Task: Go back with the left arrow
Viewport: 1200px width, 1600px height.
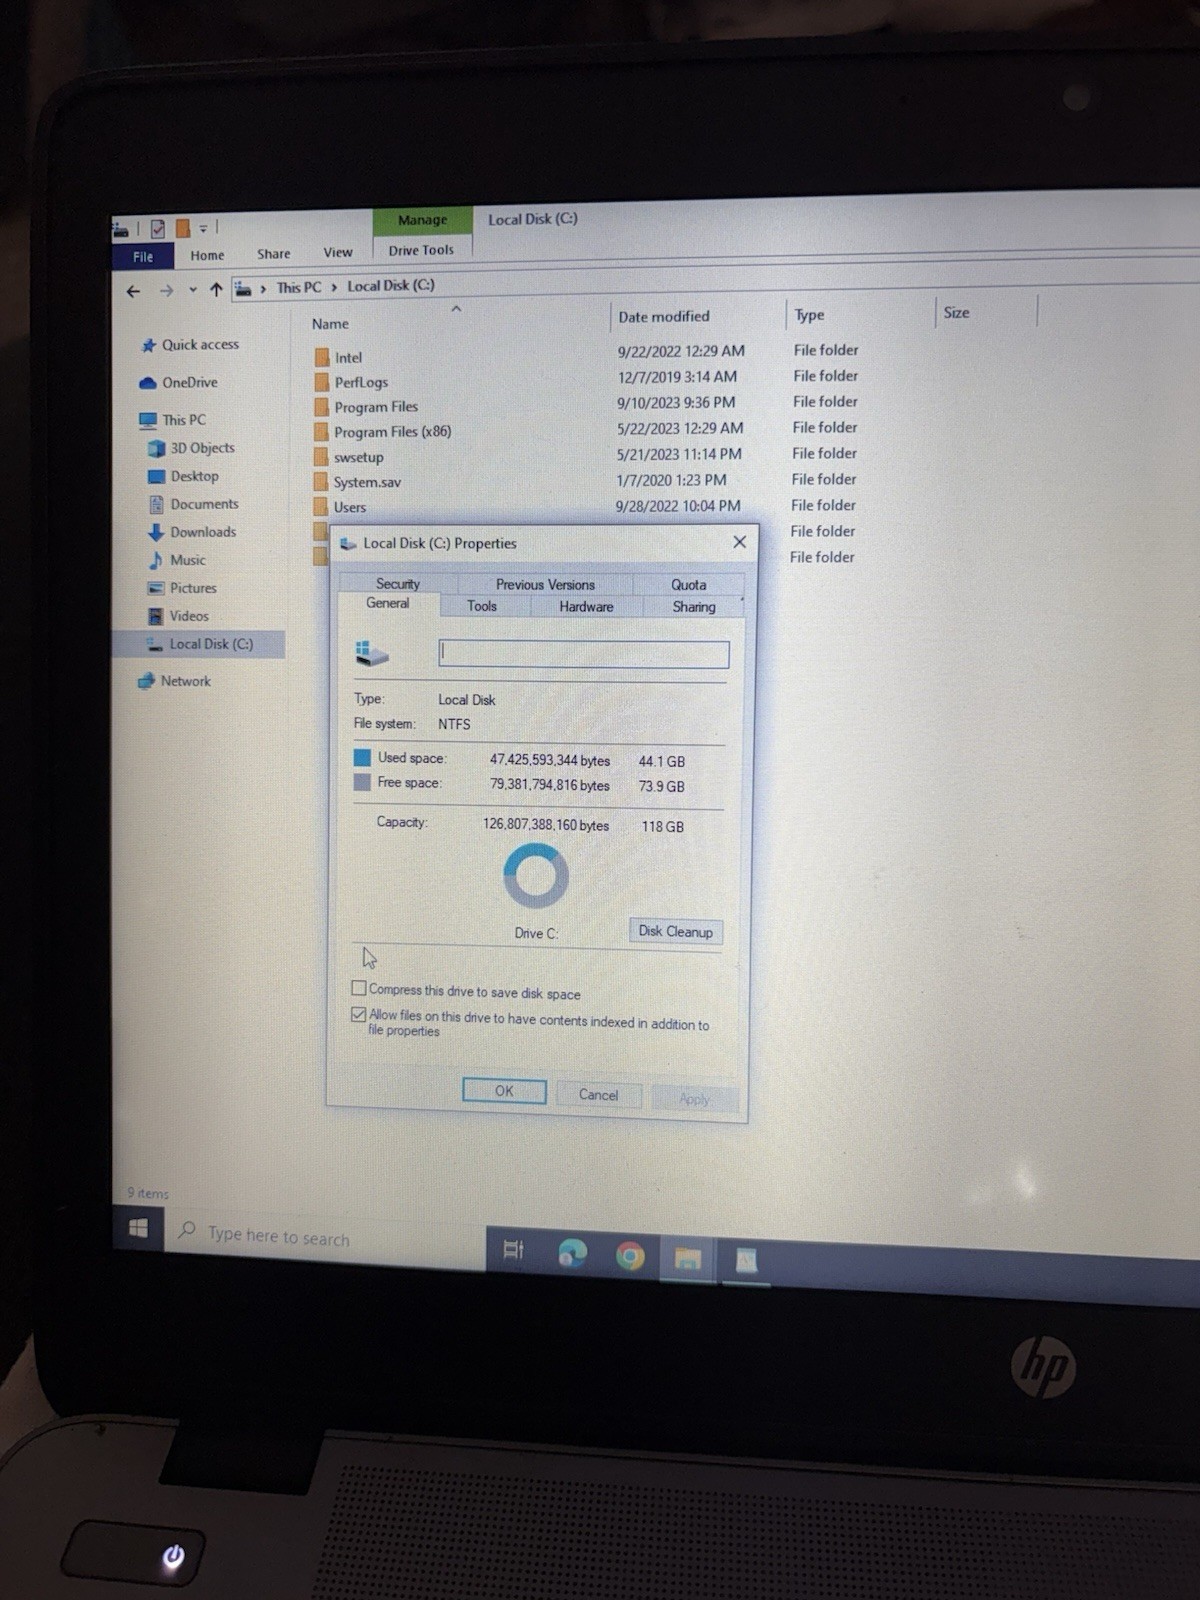Action: click(133, 291)
